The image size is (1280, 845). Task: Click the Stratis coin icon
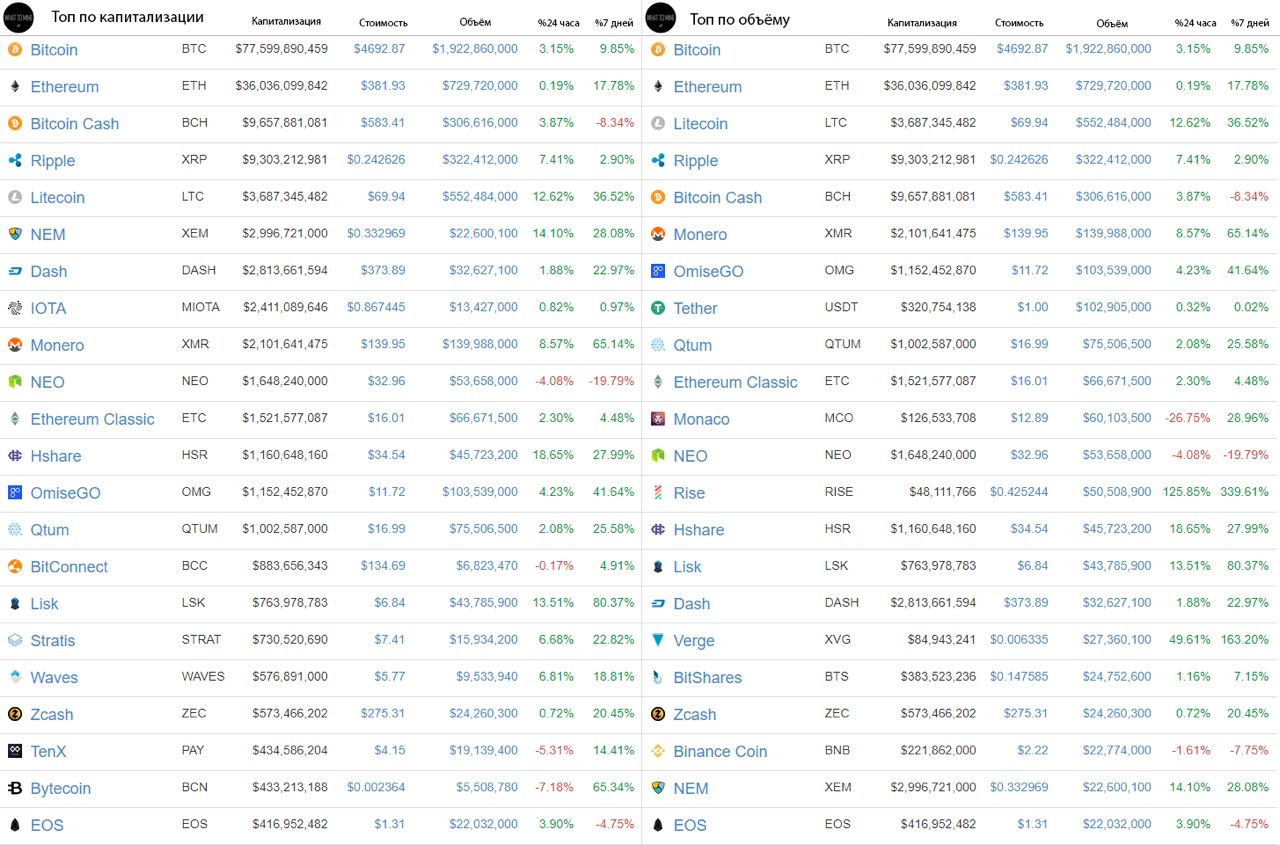(x=15, y=640)
